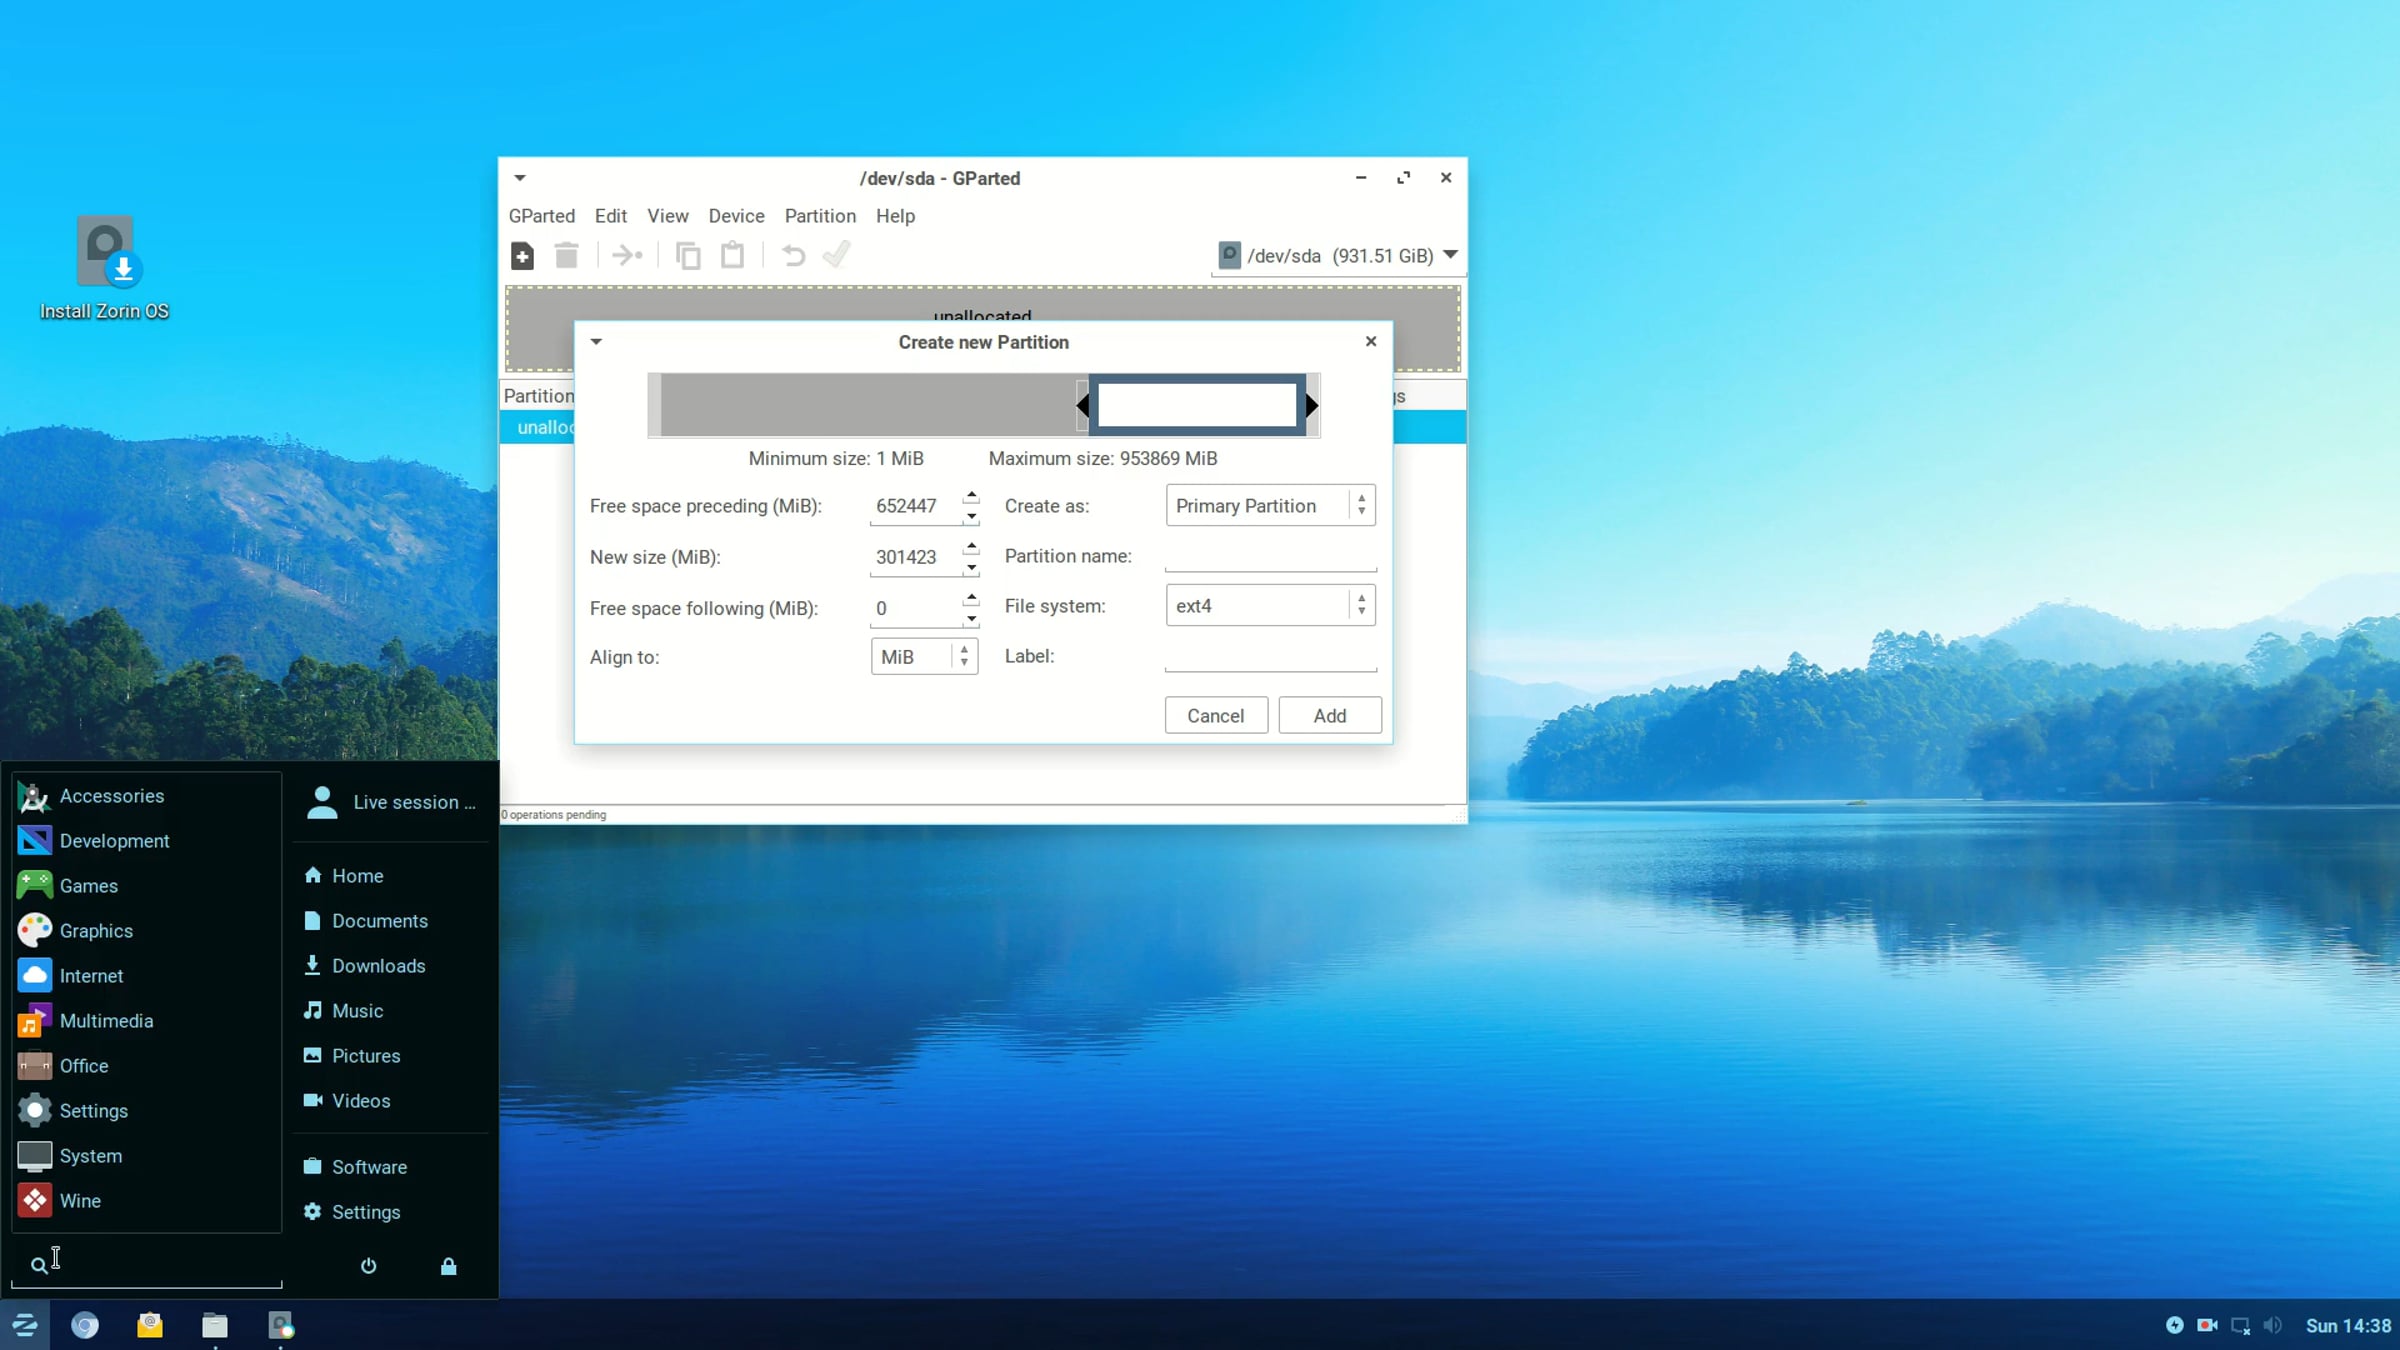Click the Apply all operations checkmark icon
The width and height of the screenshot is (2400, 1350).
coord(836,256)
